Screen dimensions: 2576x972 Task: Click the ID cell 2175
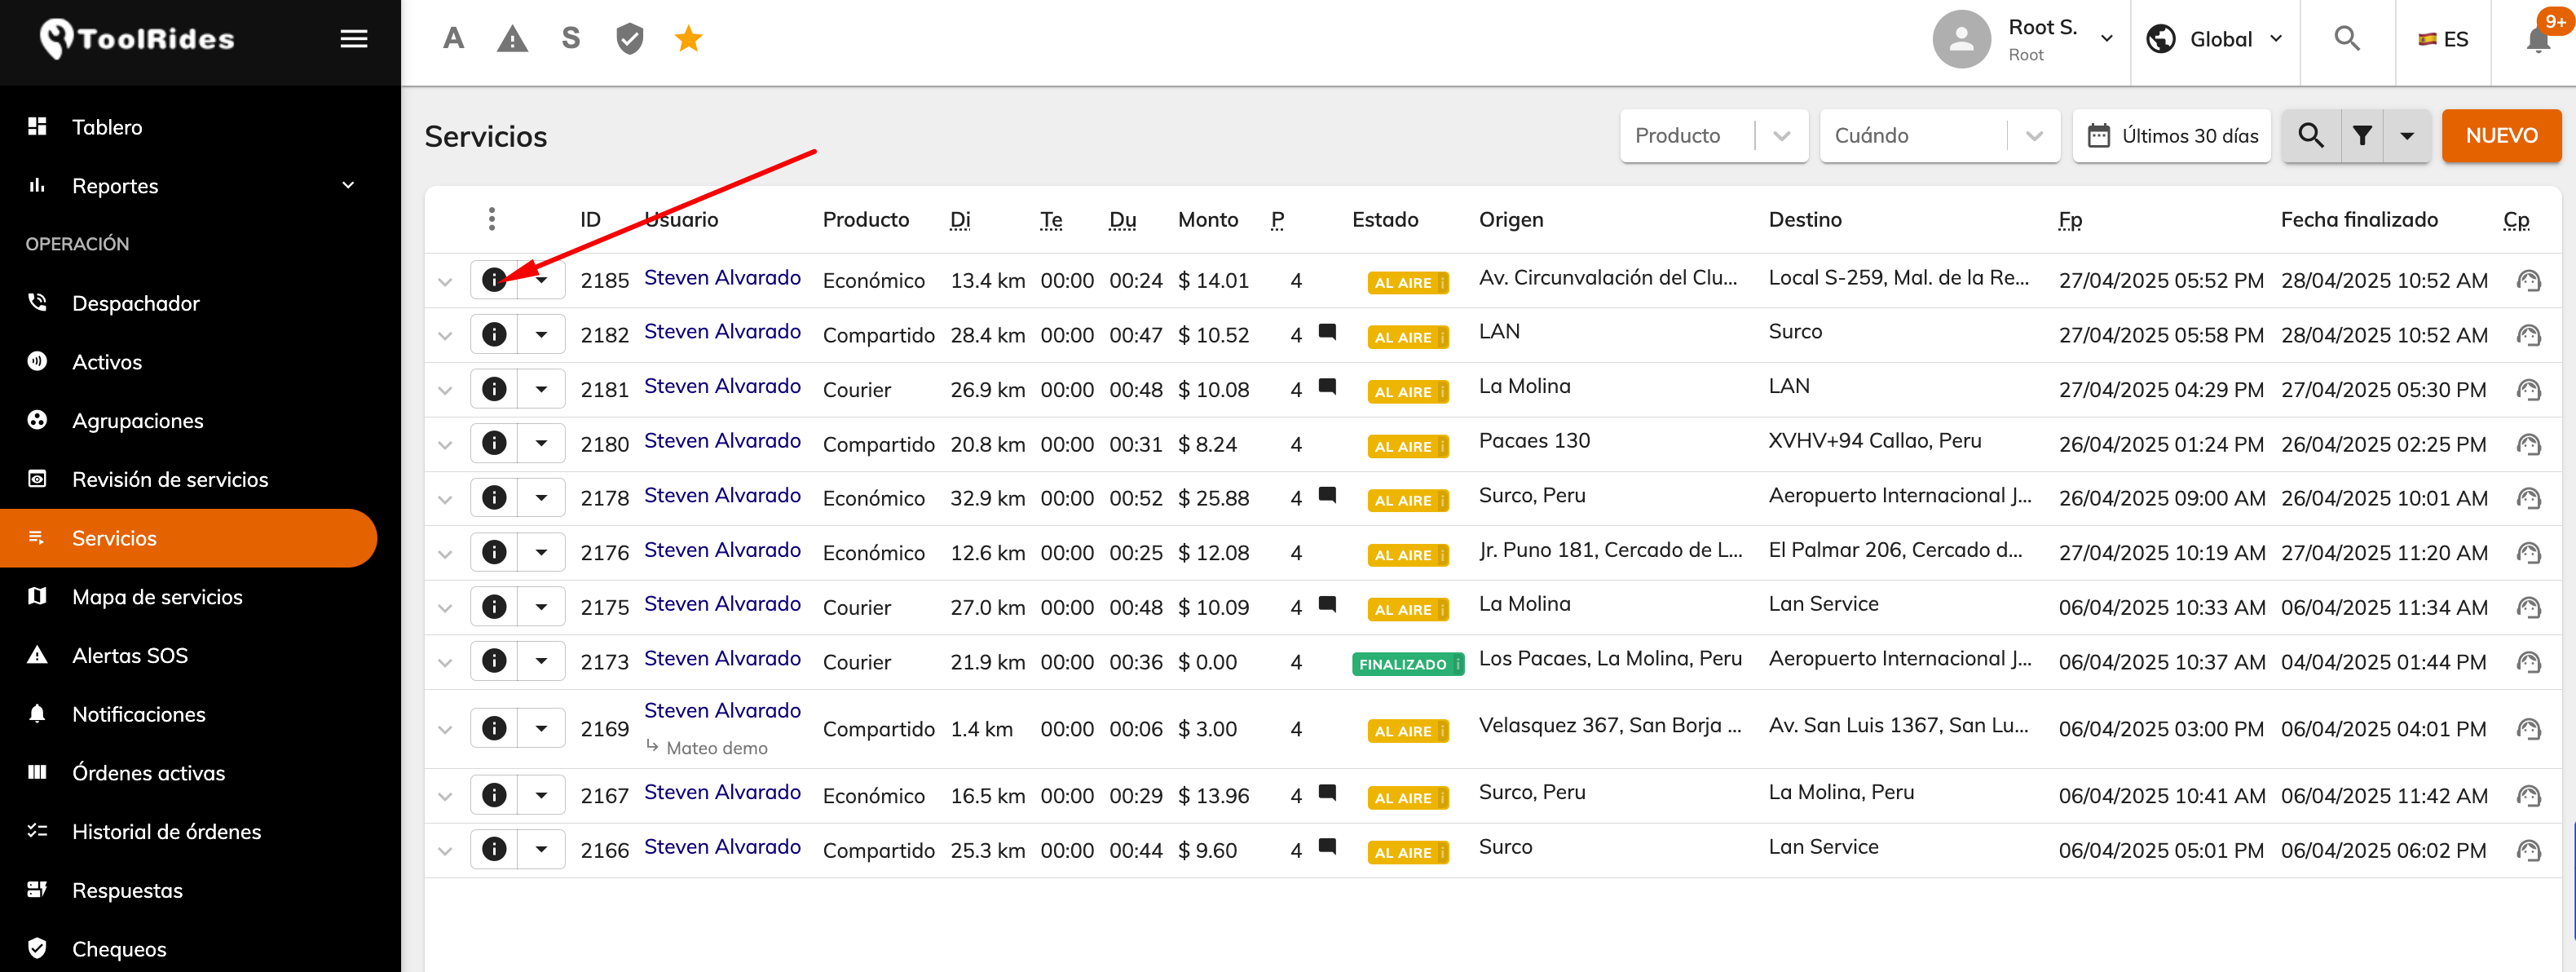point(604,608)
